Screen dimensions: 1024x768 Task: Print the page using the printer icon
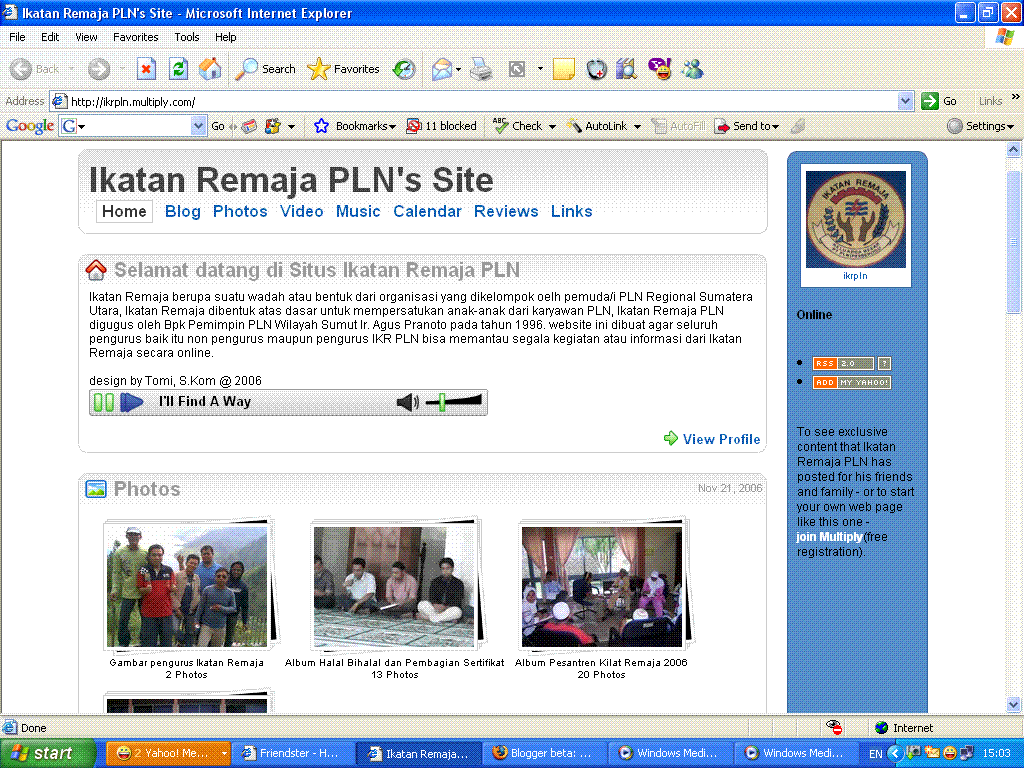pyautogui.click(x=481, y=69)
